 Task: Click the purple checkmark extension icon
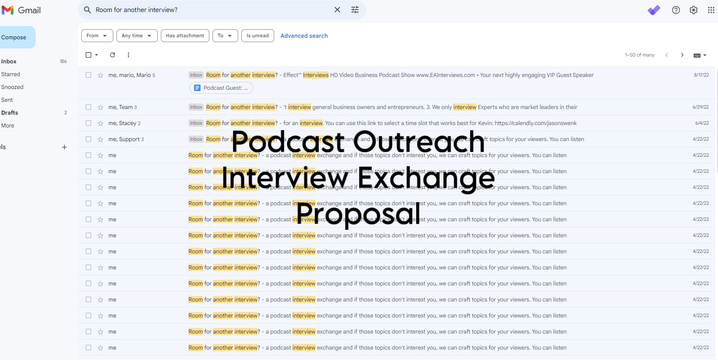pos(654,10)
